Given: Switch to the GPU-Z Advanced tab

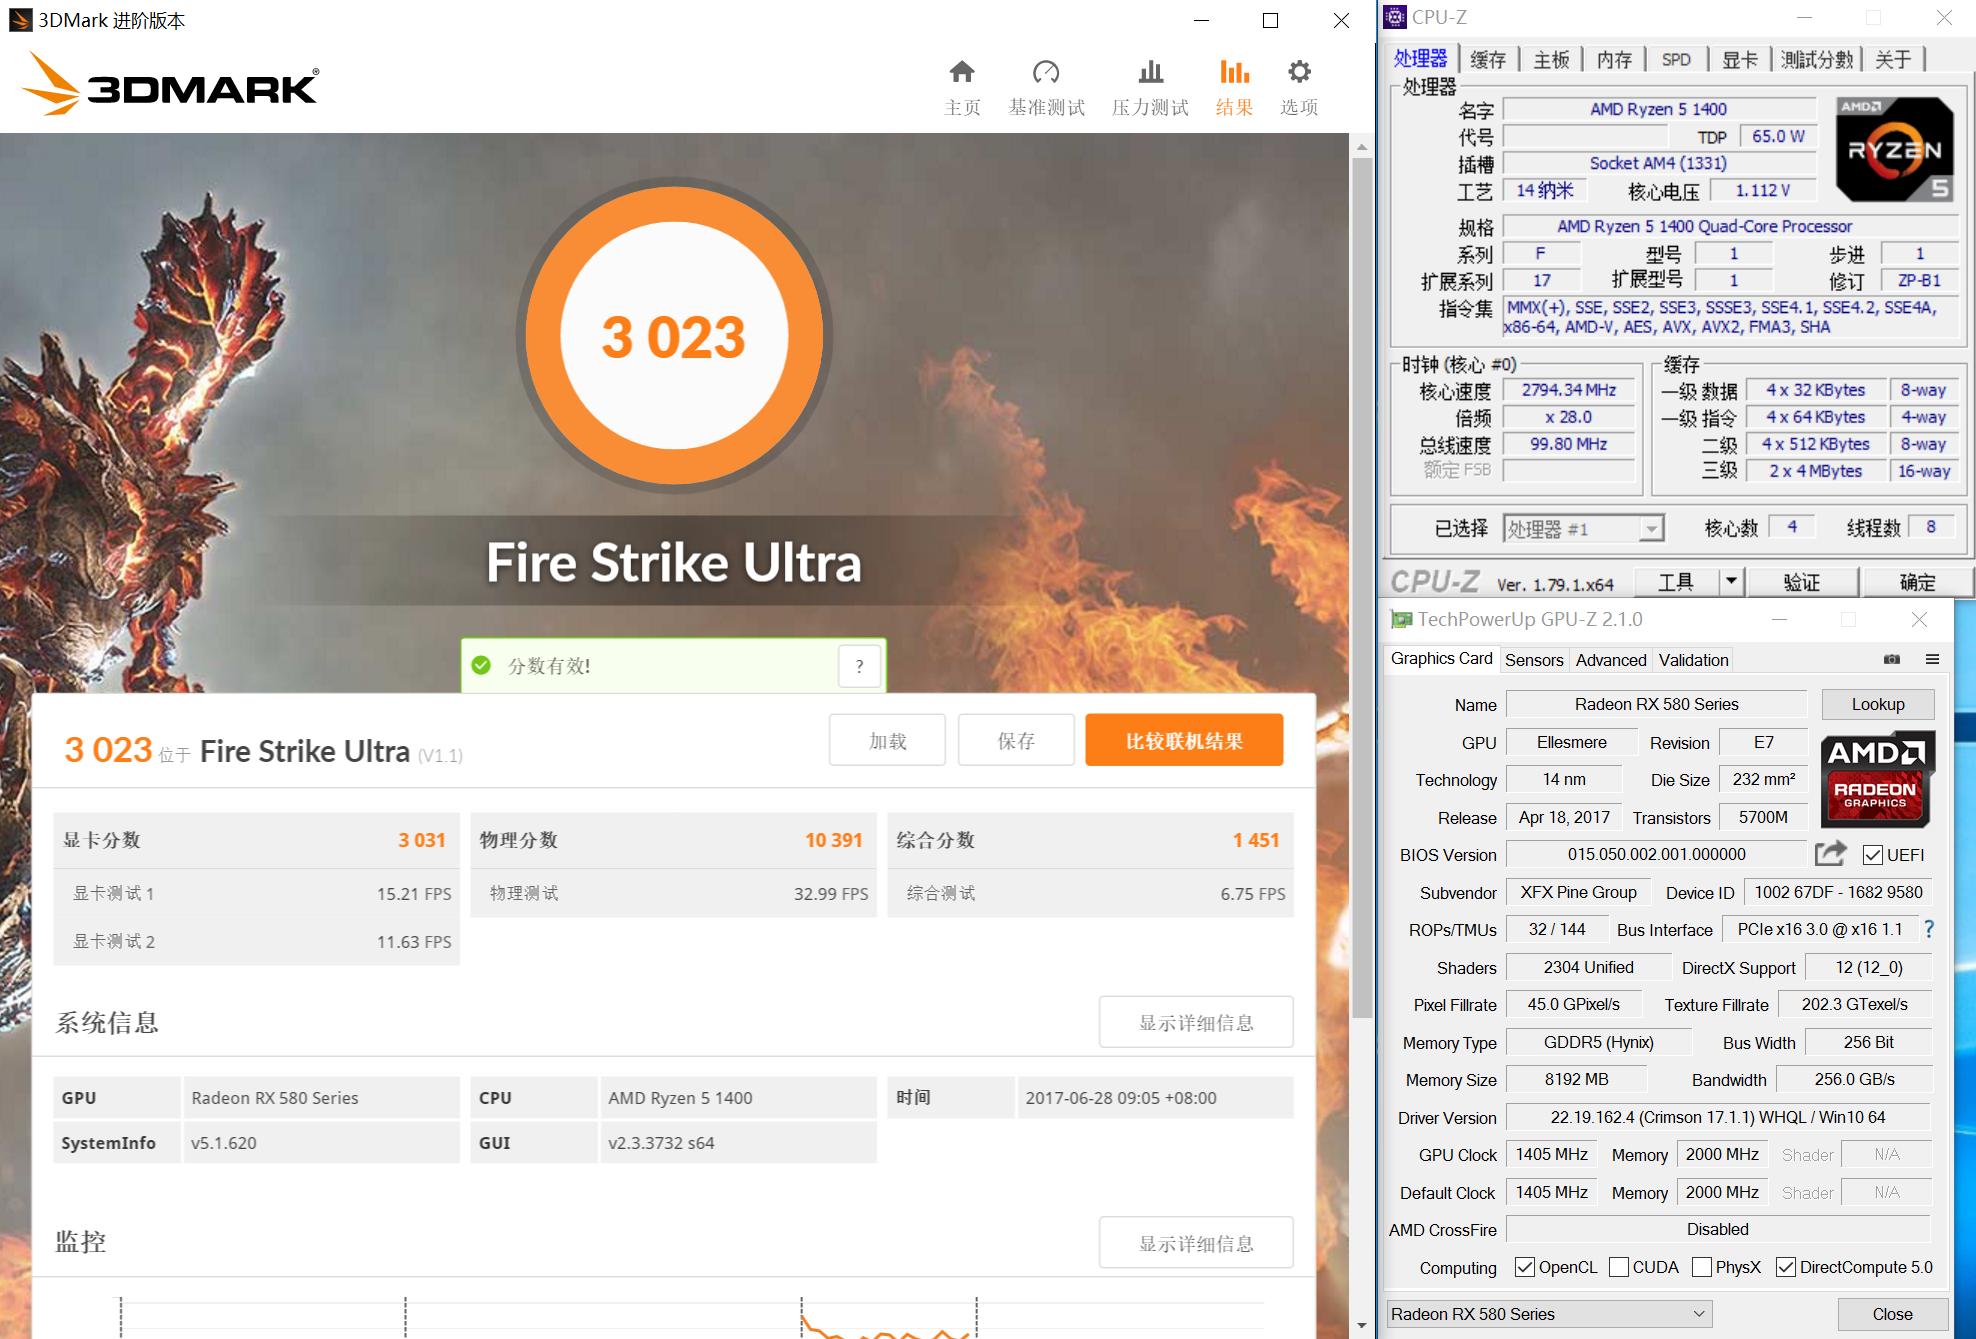Looking at the screenshot, I should 1611,660.
